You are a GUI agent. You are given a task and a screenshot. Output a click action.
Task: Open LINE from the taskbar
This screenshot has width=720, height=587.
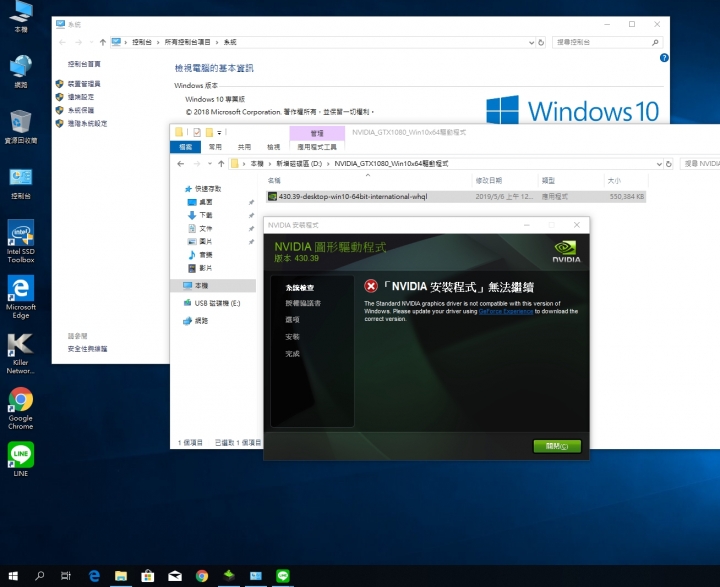pyautogui.click(x=283, y=576)
